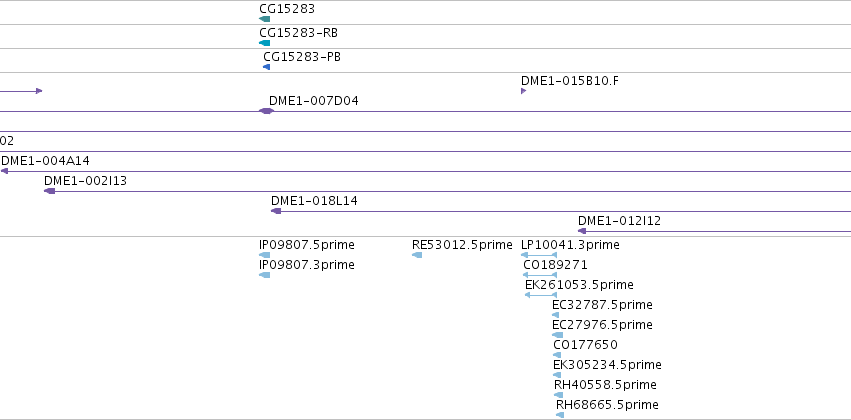Click the LP10041.3prime label
Image resolution: width=851 pixels, height=420 pixels.
tap(570, 245)
